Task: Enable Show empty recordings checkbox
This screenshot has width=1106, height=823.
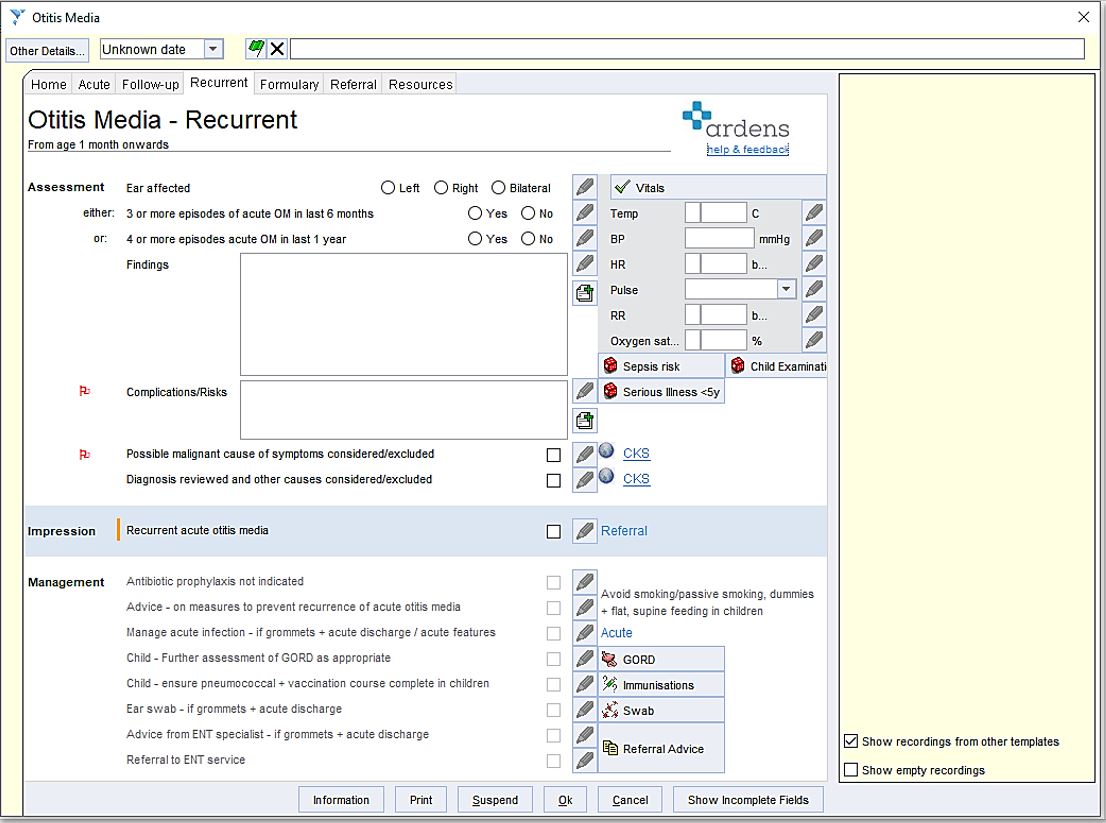Action: pos(851,770)
